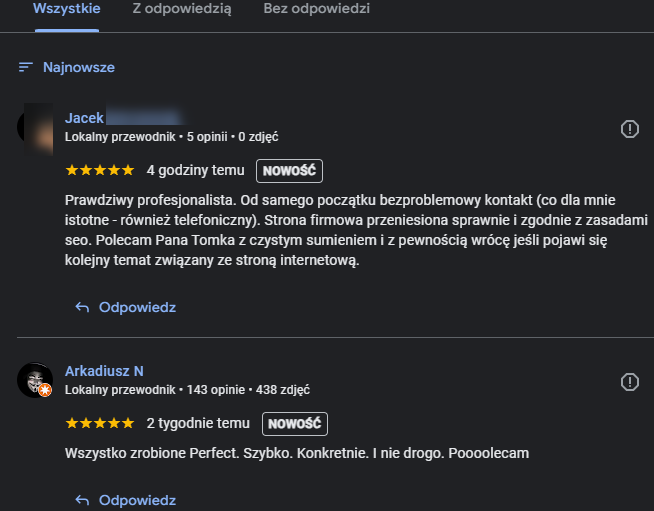Click the star rating on Arkadiusz N's review

point(100,423)
